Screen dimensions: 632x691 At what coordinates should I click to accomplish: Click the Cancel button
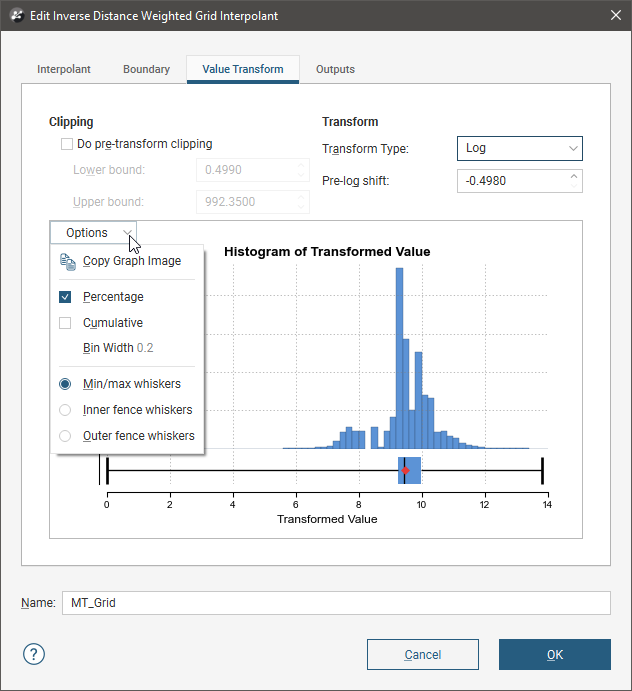coord(422,655)
